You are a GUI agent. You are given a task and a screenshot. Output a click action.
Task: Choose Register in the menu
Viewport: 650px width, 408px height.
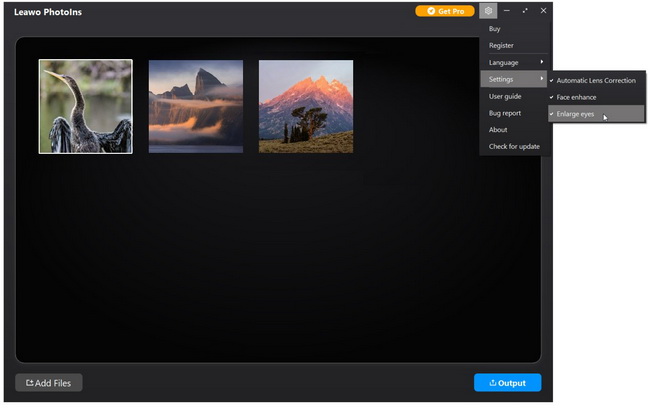point(501,46)
